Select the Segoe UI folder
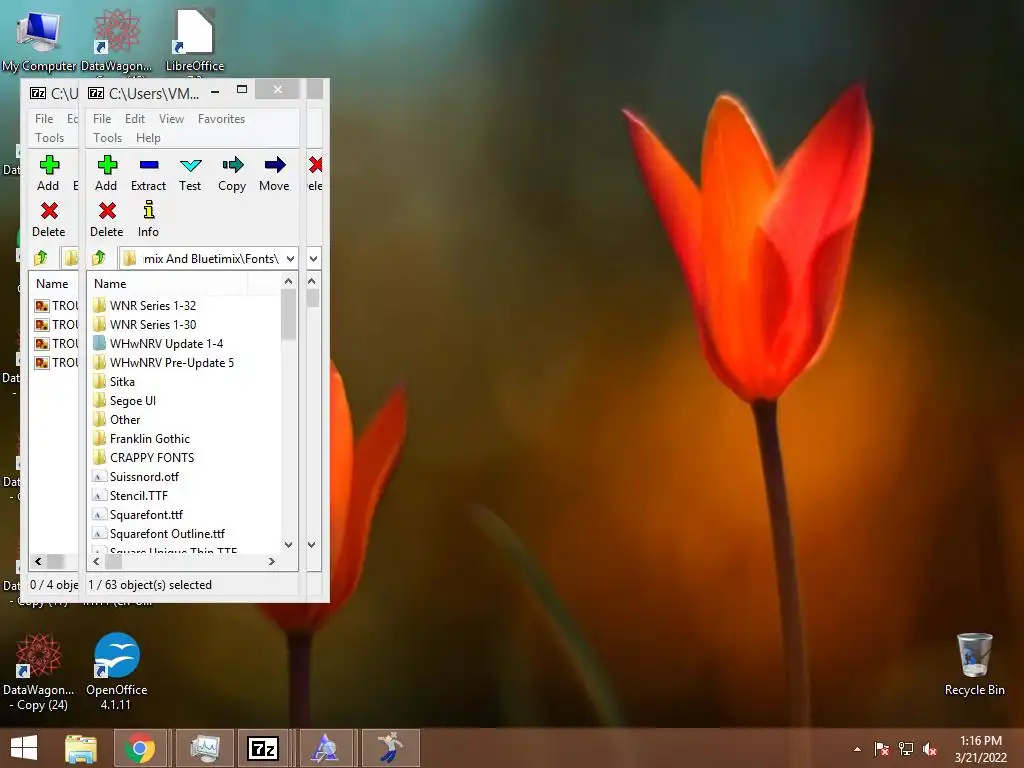This screenshot has height=768, width=1024. tap(133, 400)
